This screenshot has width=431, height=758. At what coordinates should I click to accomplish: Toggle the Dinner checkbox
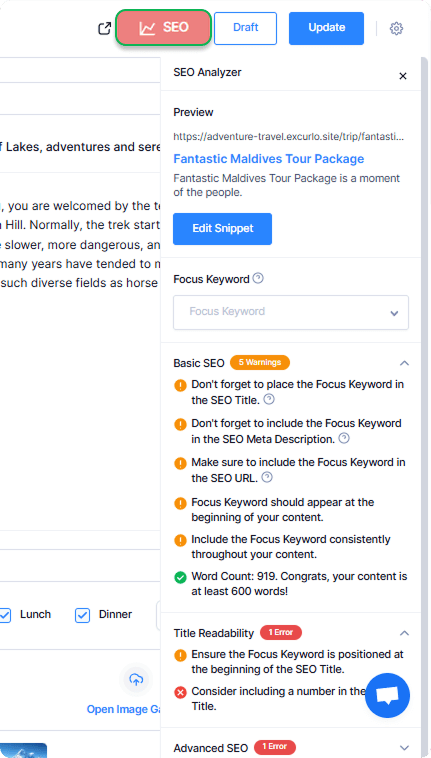pyautogui.click(x=83, y=615)
